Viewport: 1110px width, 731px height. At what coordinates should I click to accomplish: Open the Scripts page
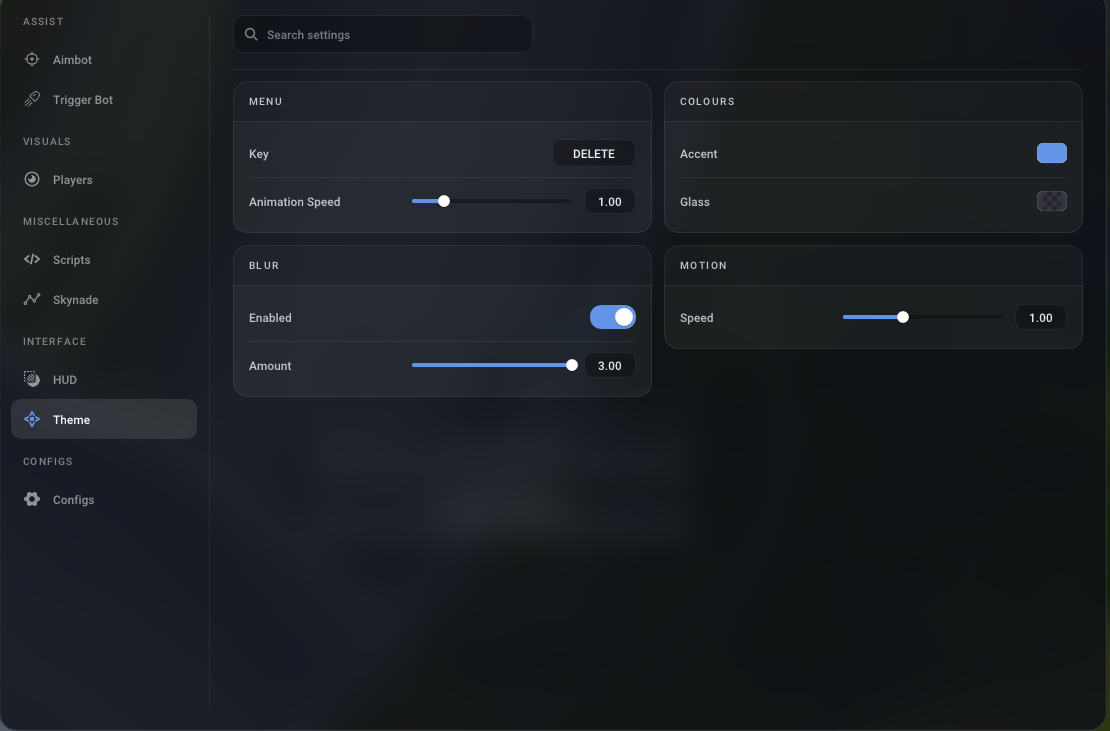point(104,260)
